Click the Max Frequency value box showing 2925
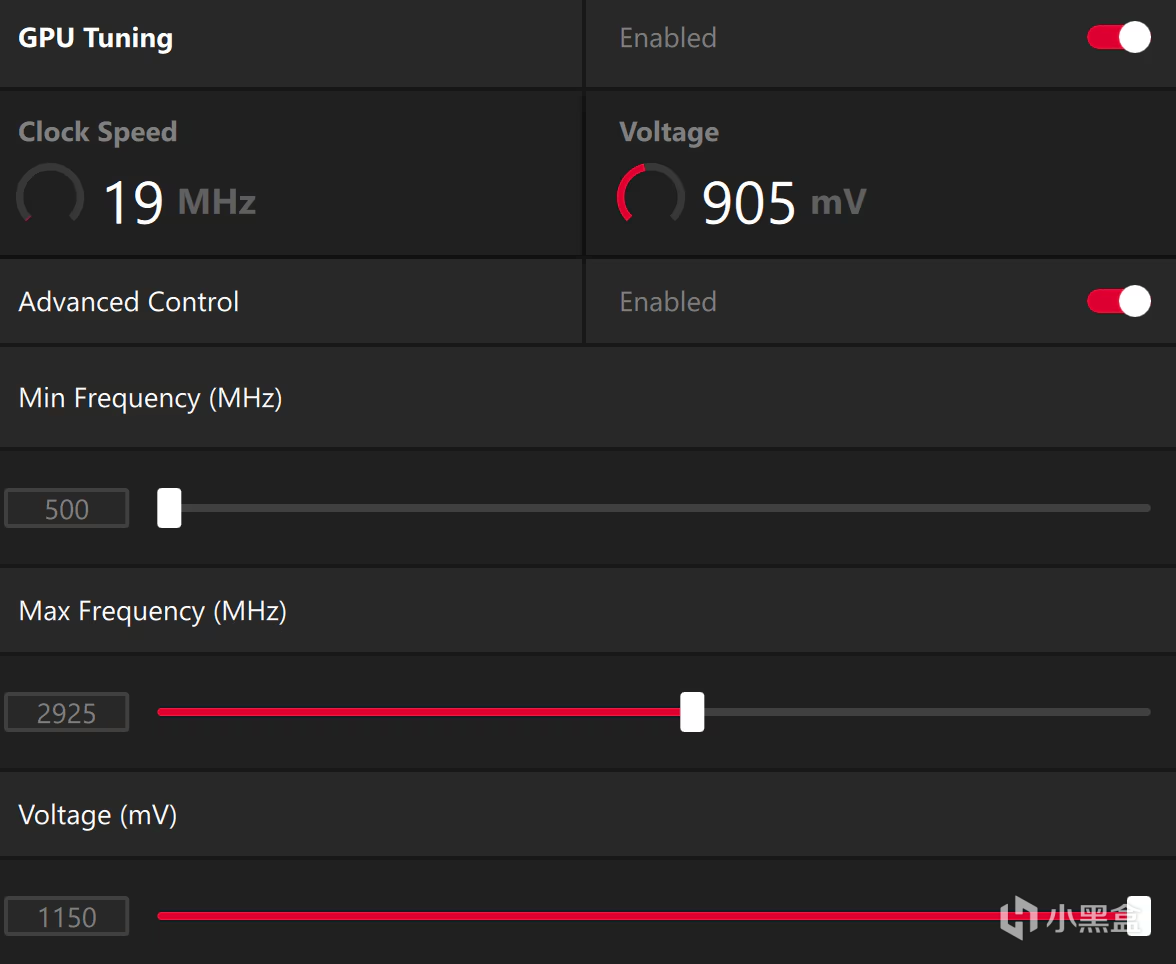This screenshot has height=964, width=1176. pos(67,713)
